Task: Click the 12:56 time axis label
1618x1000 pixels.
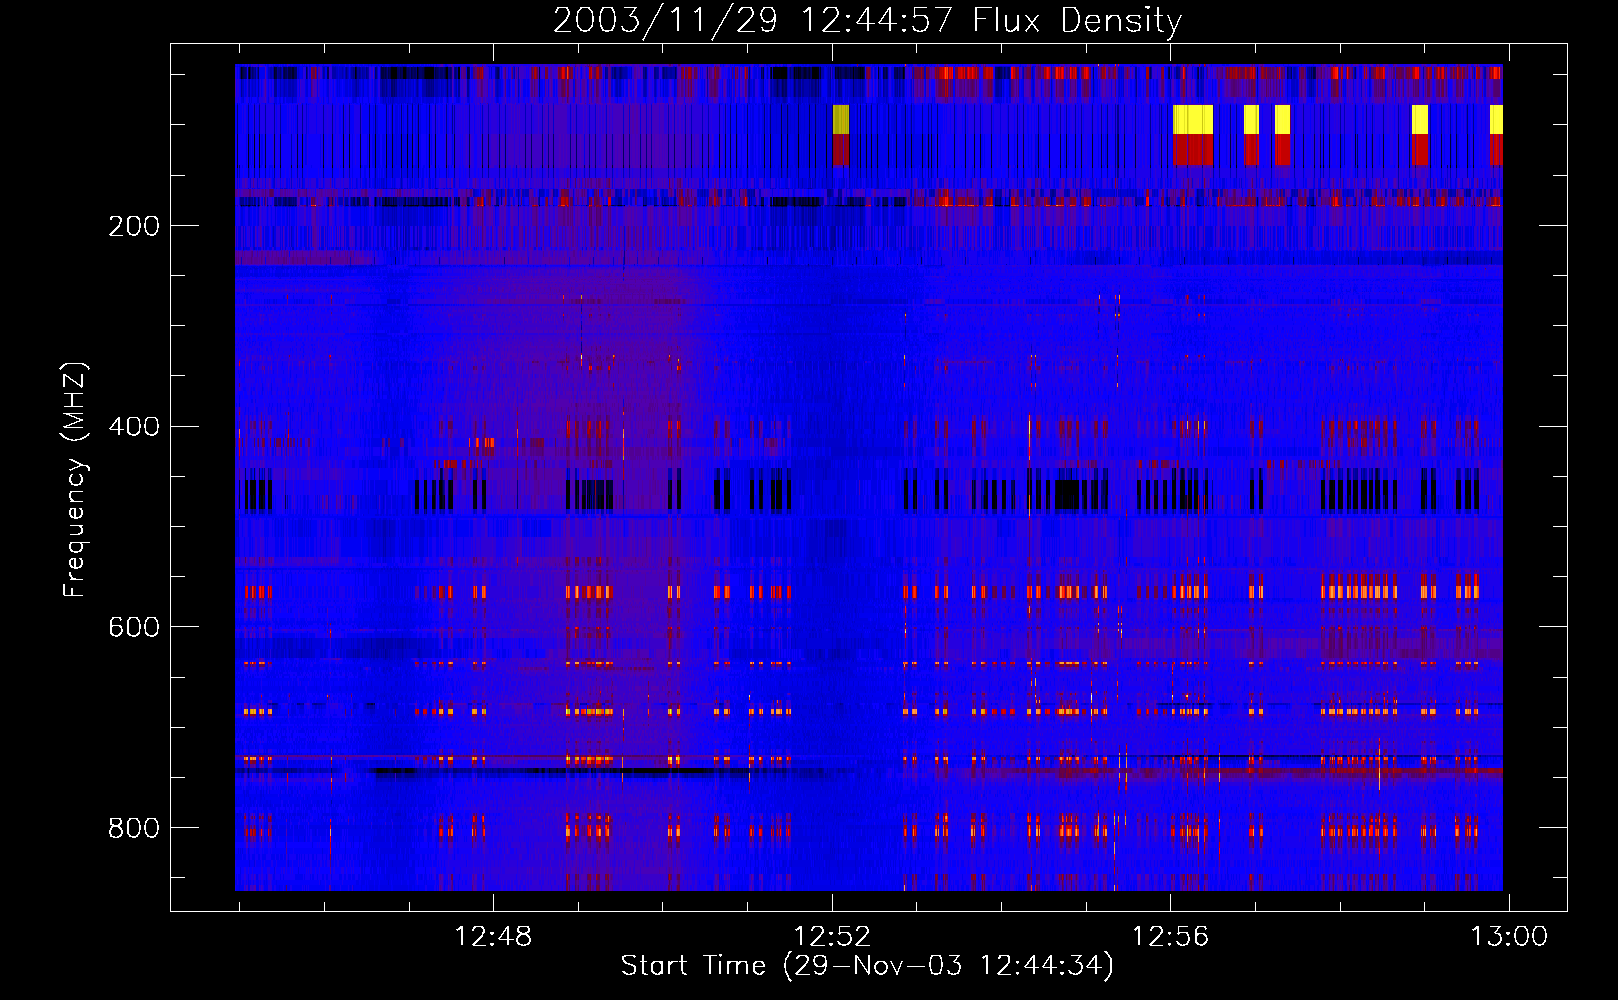Action: (1170, 937)
